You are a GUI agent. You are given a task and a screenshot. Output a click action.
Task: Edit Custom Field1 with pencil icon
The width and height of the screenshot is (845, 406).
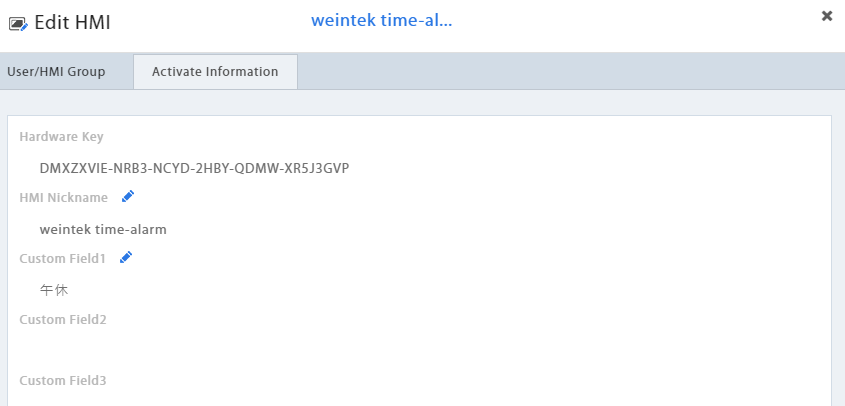pos(126,257)
